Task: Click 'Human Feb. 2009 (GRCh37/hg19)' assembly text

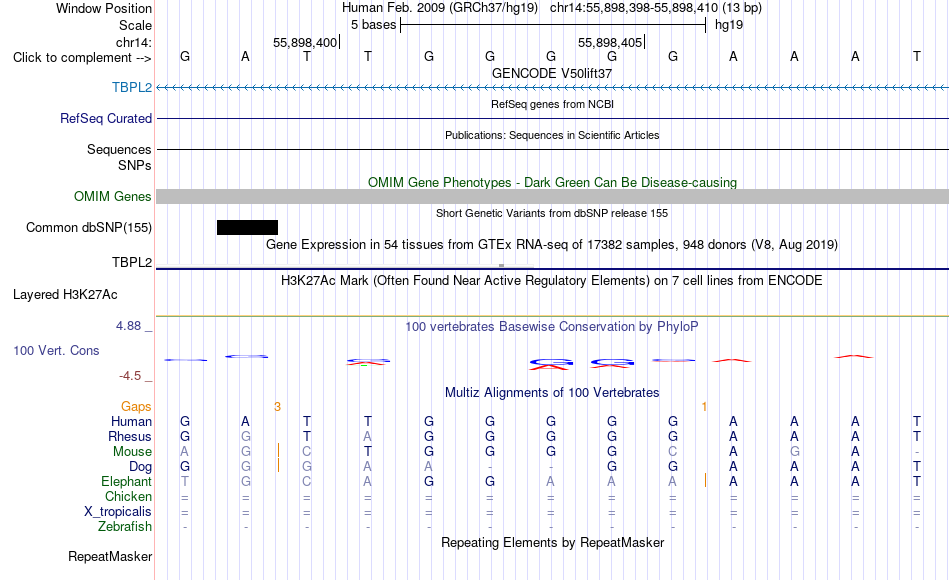Action: [440, 8]
